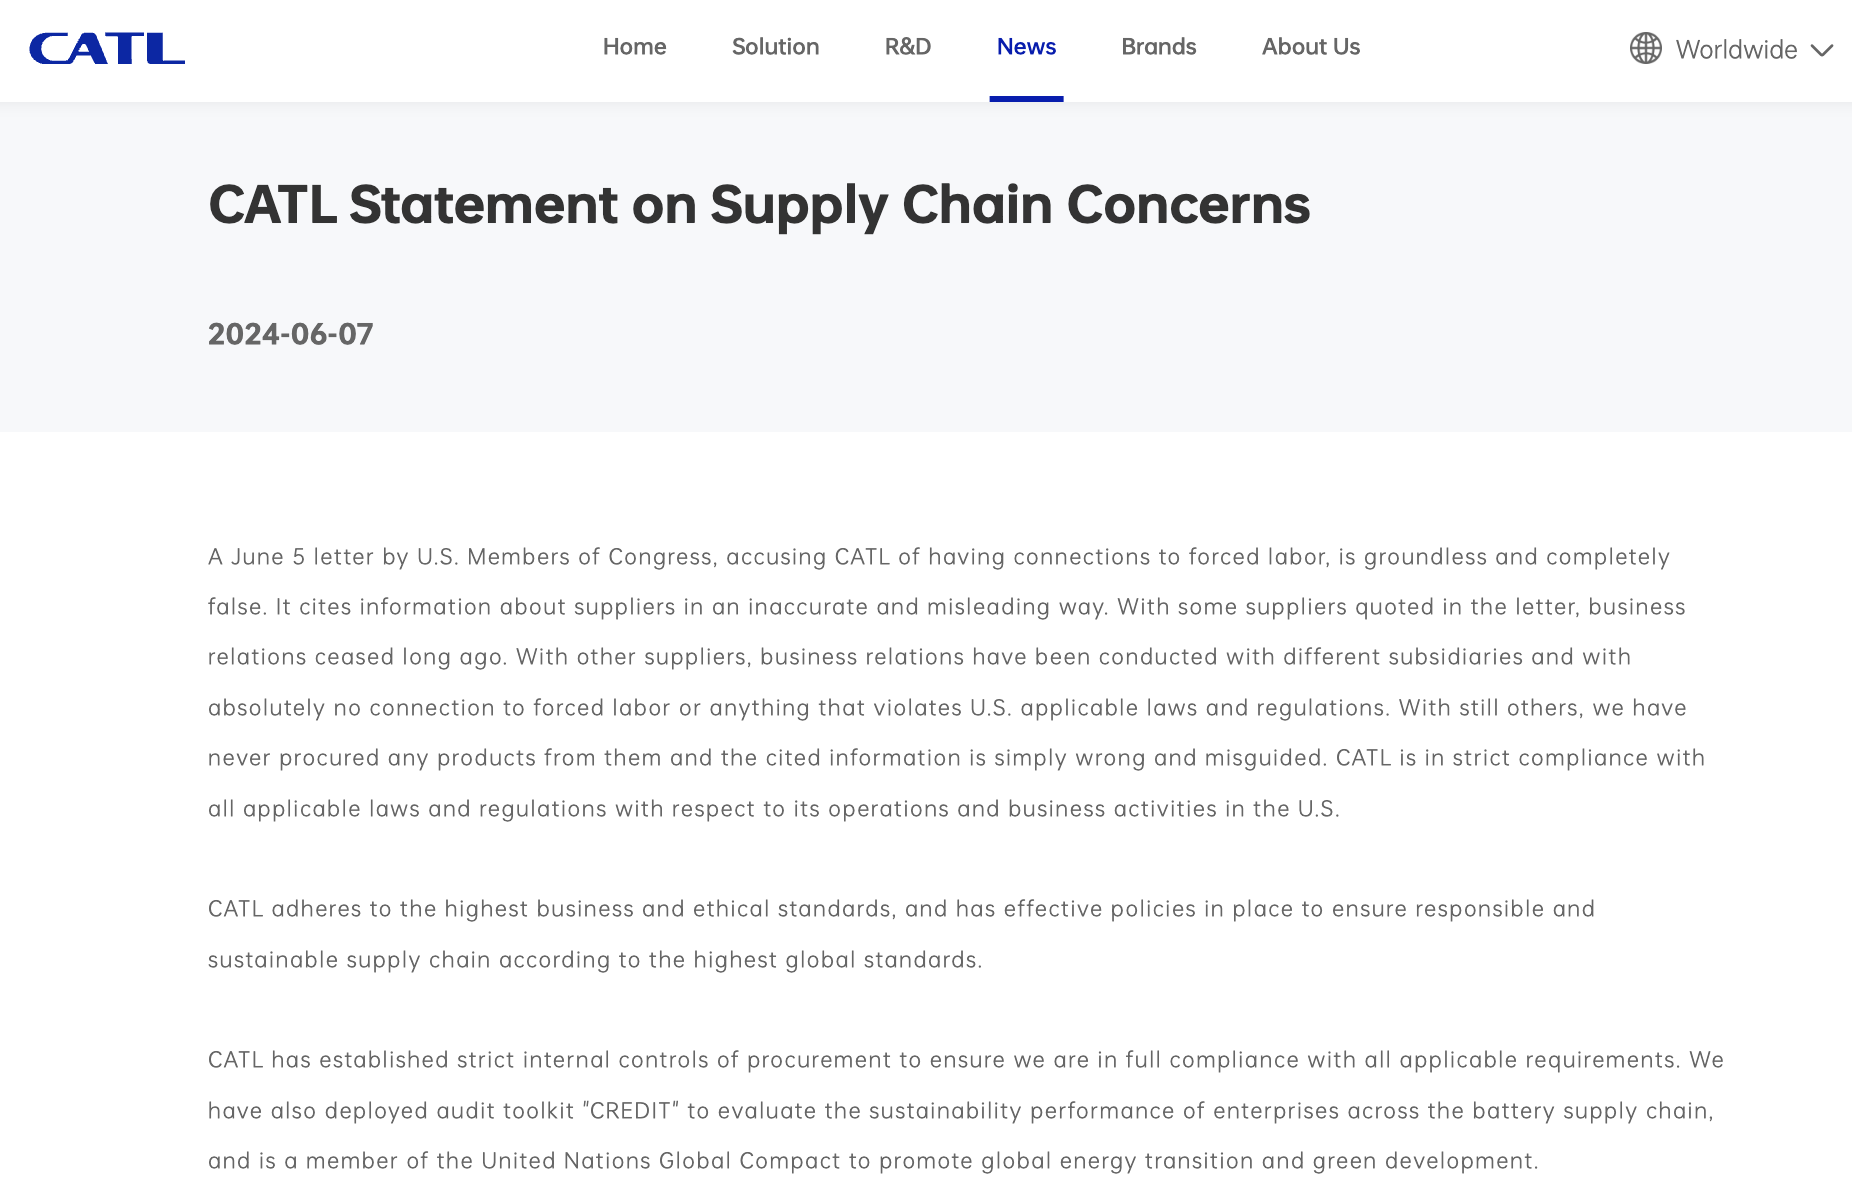1852x1200 pixels.
Task: Click the globe language icon
Action: [x=1645, y=48]
